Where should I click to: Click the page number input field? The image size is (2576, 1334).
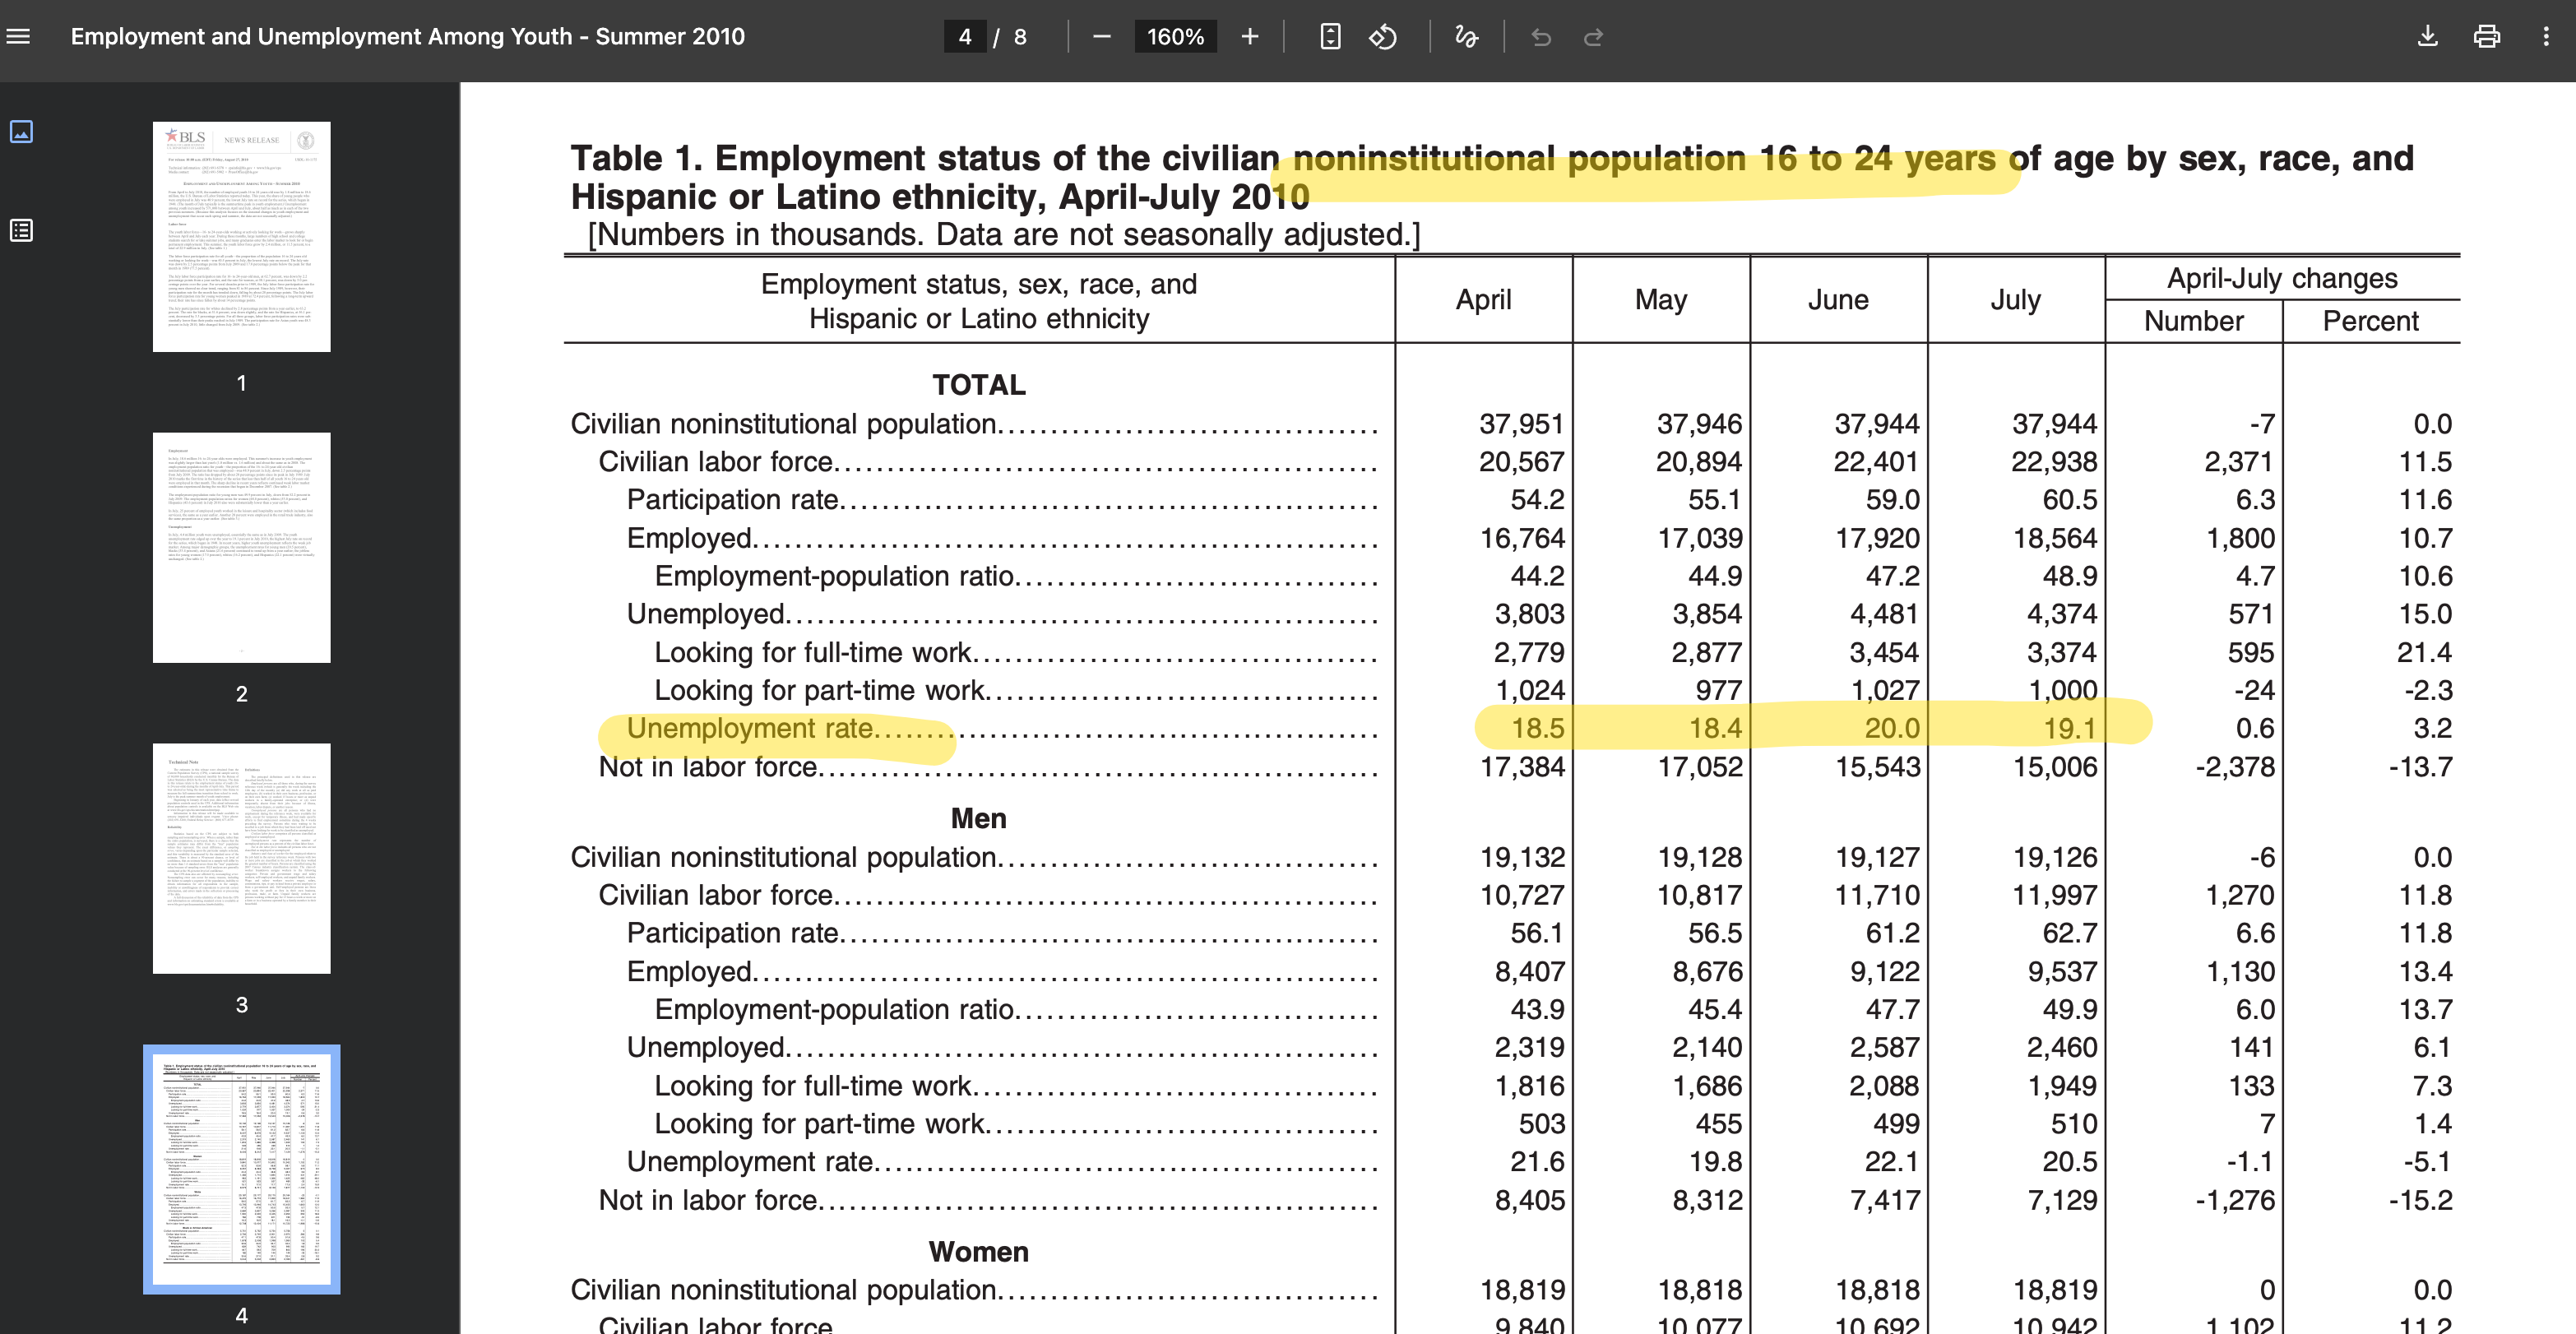tap(964, 37)
